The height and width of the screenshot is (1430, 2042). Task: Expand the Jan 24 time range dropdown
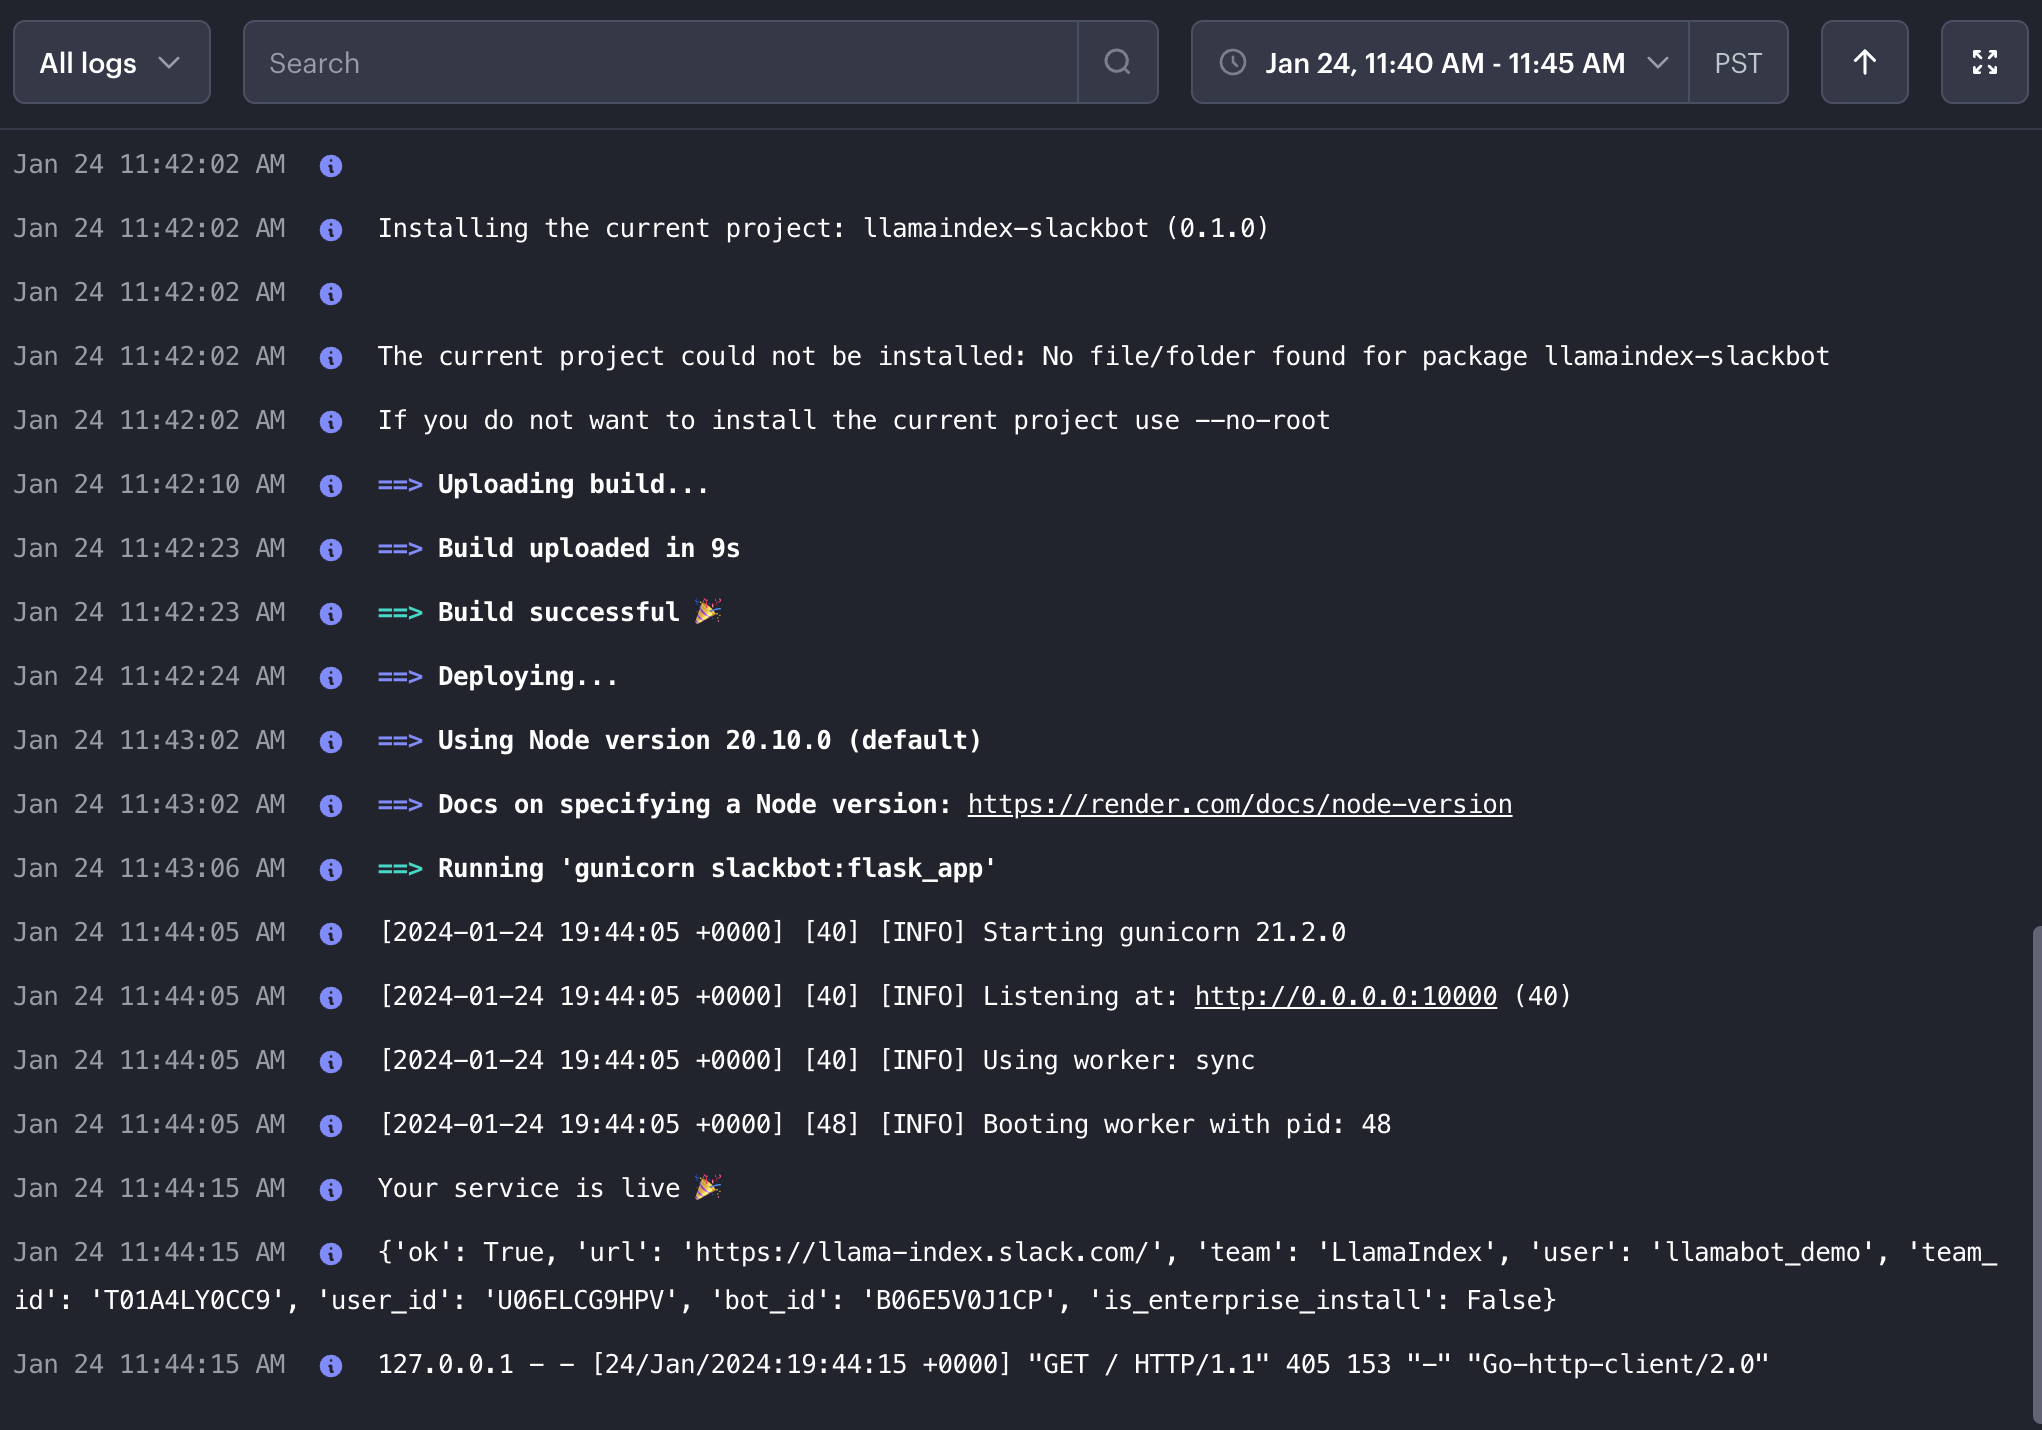(x=1444, y=62)
